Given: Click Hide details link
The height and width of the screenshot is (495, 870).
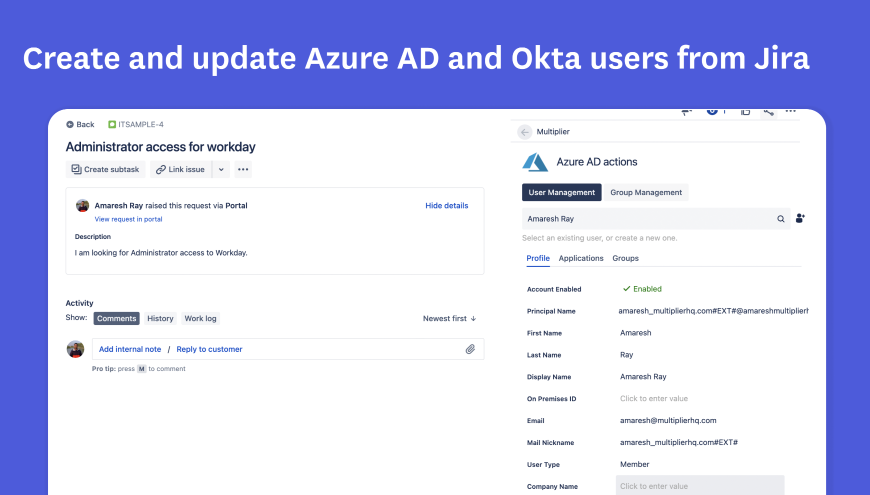Looking at the screenshot, I should pos(447,205).
